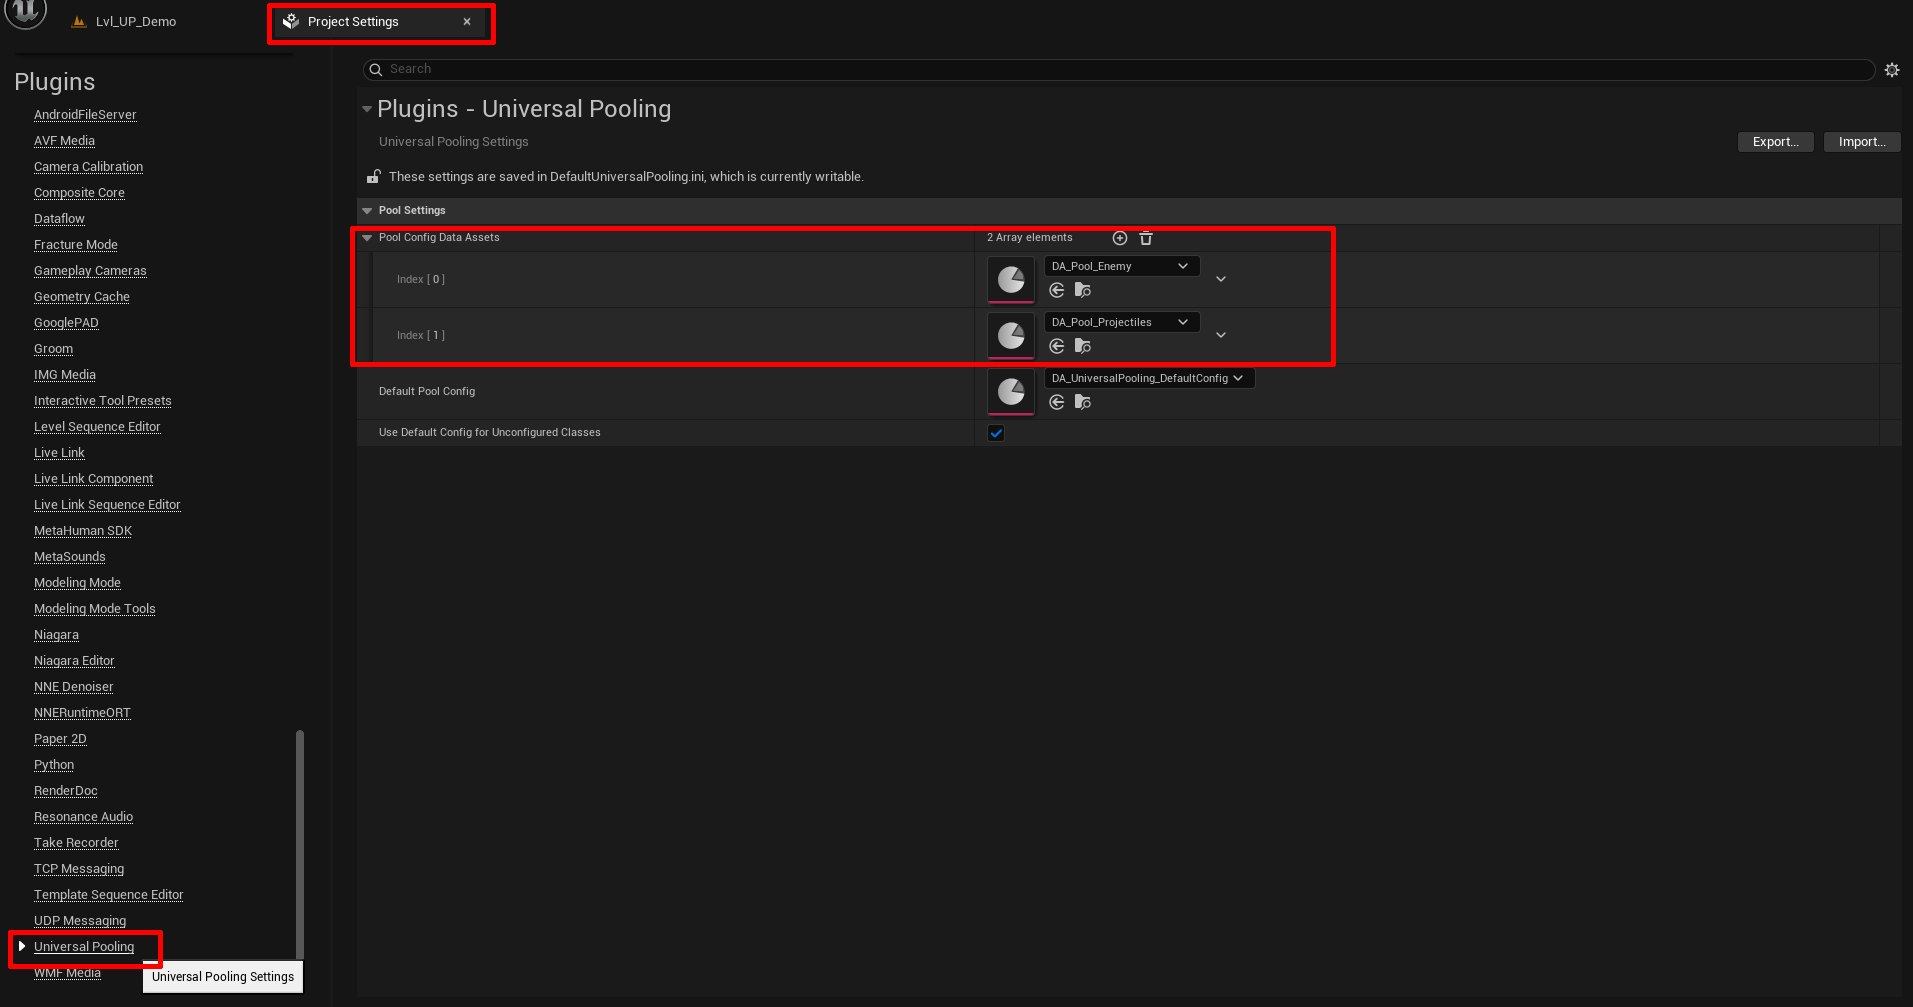This screenshot has height=1007, width=1913.
Task: Open the DA_Pool_Projectiles asset dropdown
Action: click(1121, 322)
